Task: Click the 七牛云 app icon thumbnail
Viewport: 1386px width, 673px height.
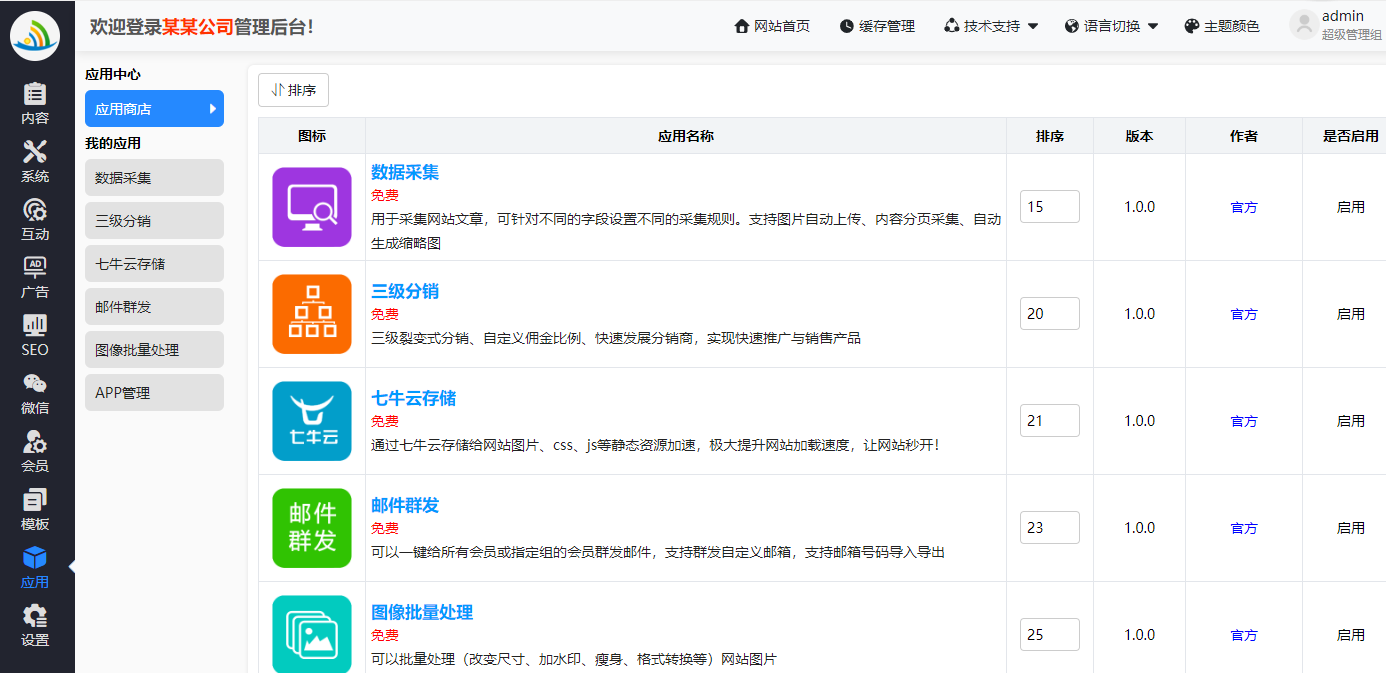Action: 312,421
